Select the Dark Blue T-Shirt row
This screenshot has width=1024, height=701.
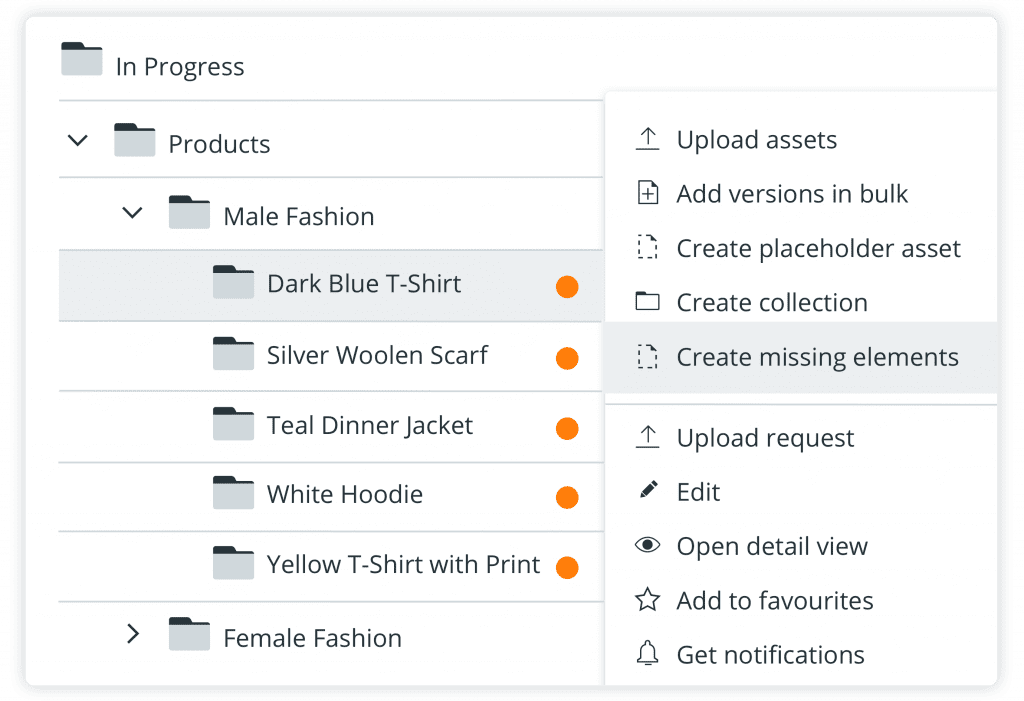pos(364,284)
